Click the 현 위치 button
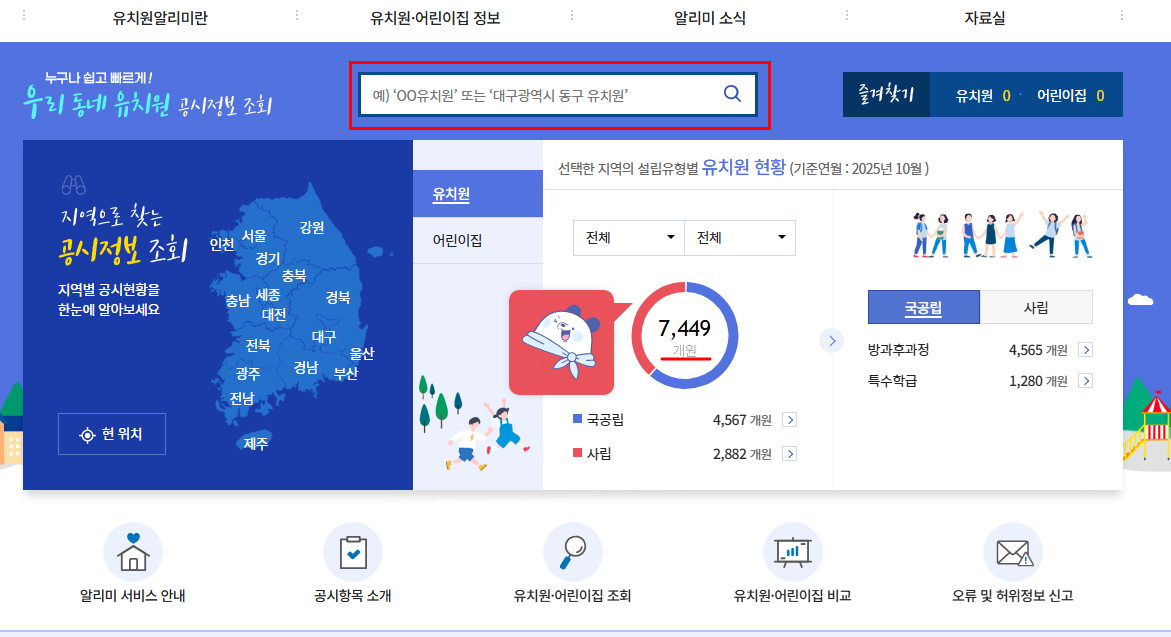This screenshot has width=1171, height=637. tap(110, 433)
